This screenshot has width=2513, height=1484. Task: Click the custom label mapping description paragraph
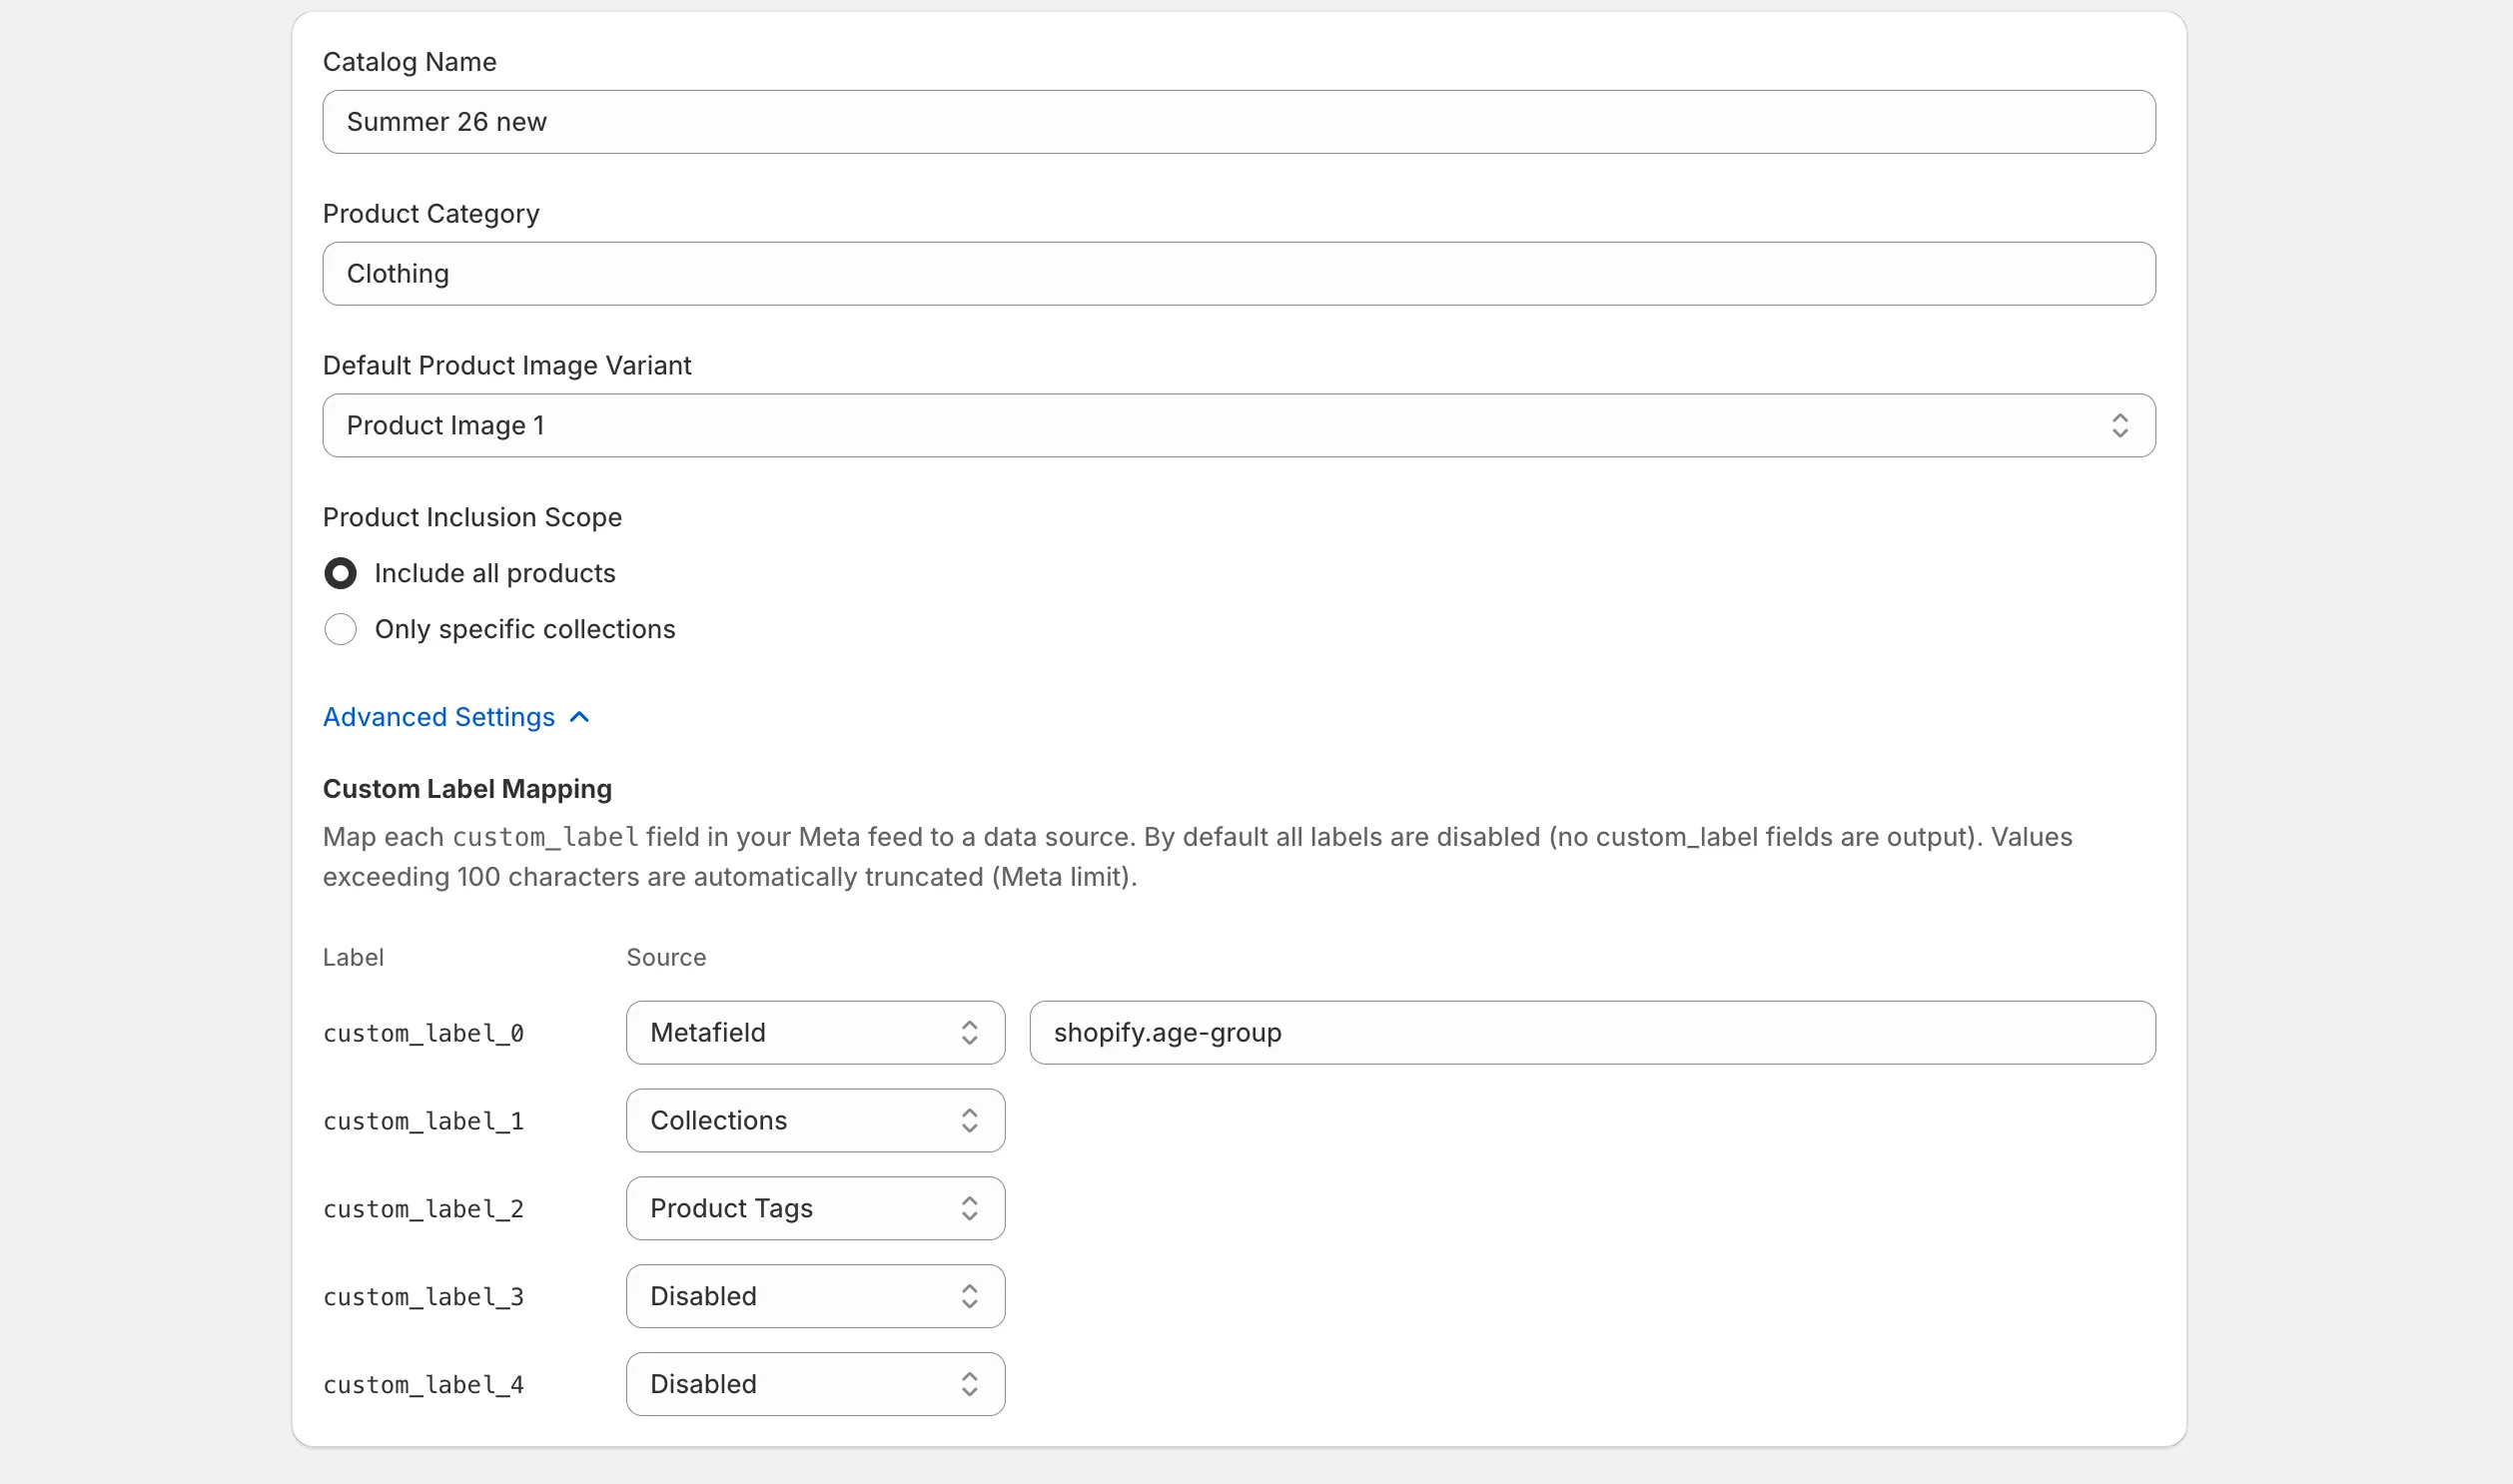point(1198,858)
